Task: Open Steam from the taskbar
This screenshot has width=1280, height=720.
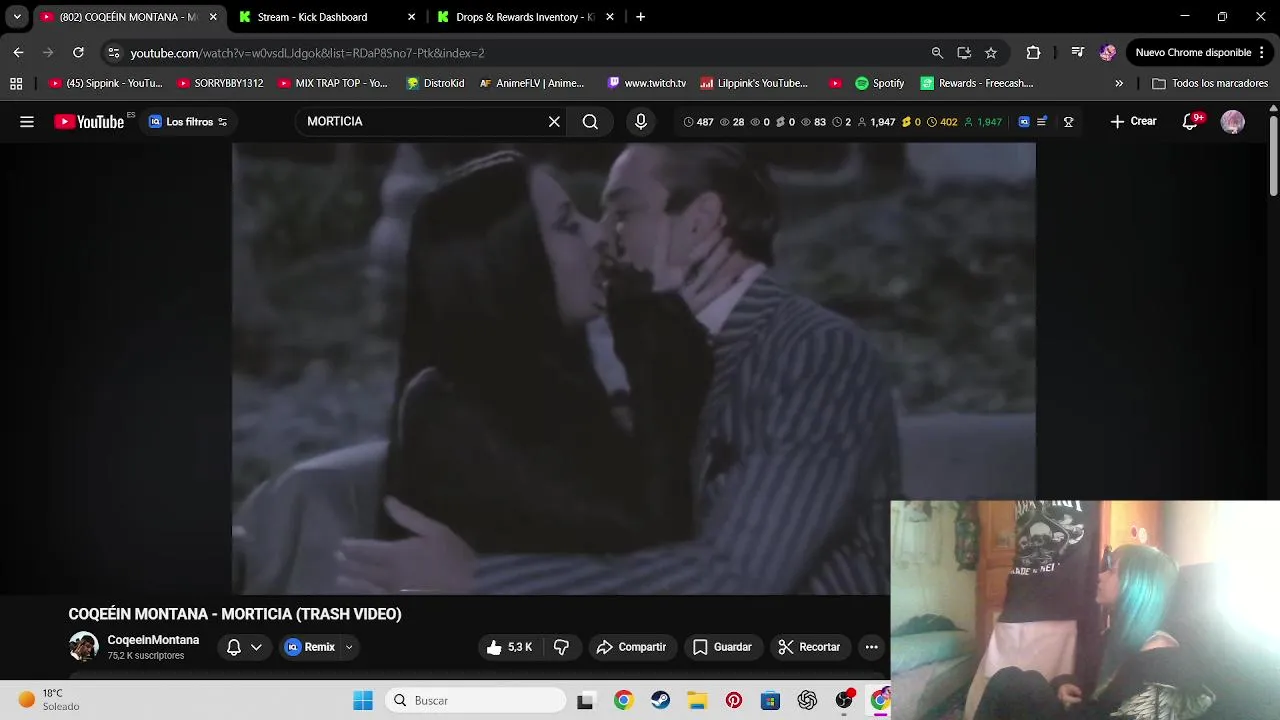Action: coord(660,701)
